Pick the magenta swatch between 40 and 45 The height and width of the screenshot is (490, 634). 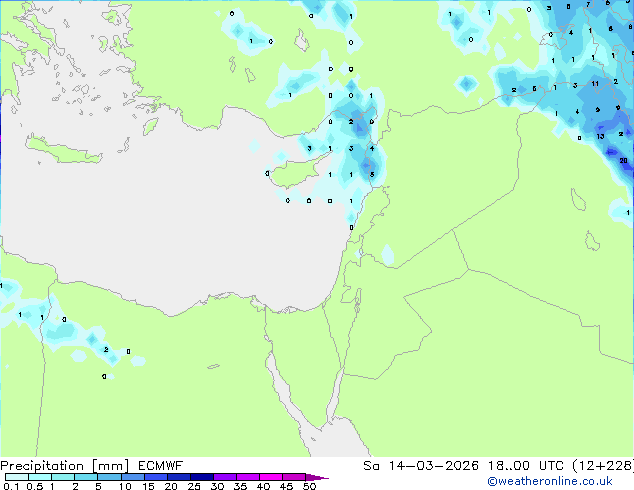pyautogui.click(x=271, y=477)
